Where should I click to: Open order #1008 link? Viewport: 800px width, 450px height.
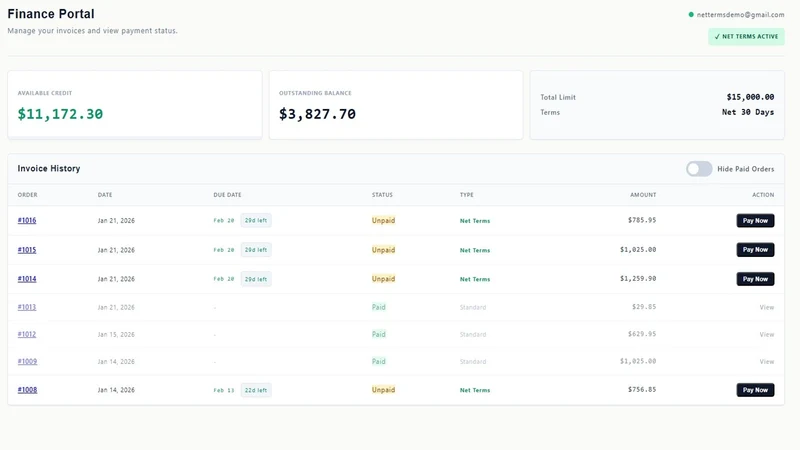point(28,390)
